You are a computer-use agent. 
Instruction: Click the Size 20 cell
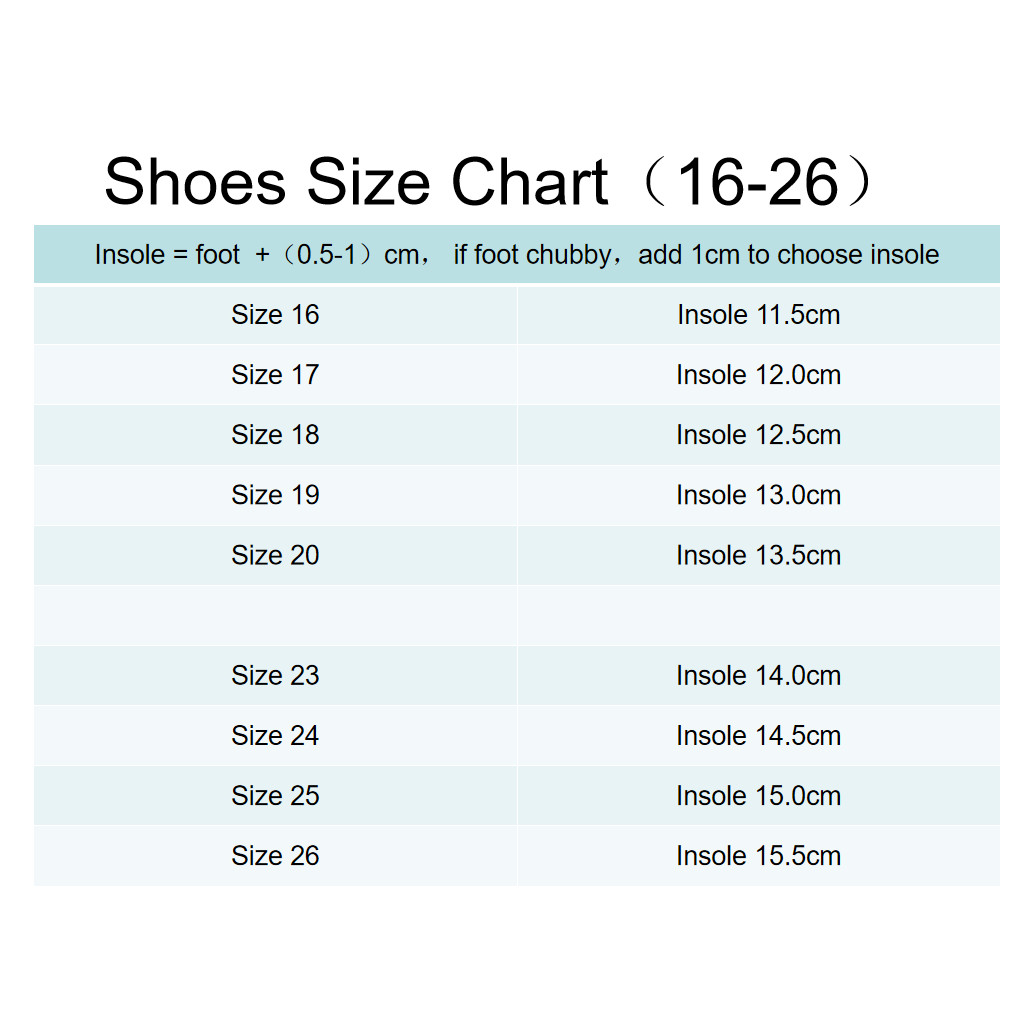pyautogui.click(x=275, y=555)
